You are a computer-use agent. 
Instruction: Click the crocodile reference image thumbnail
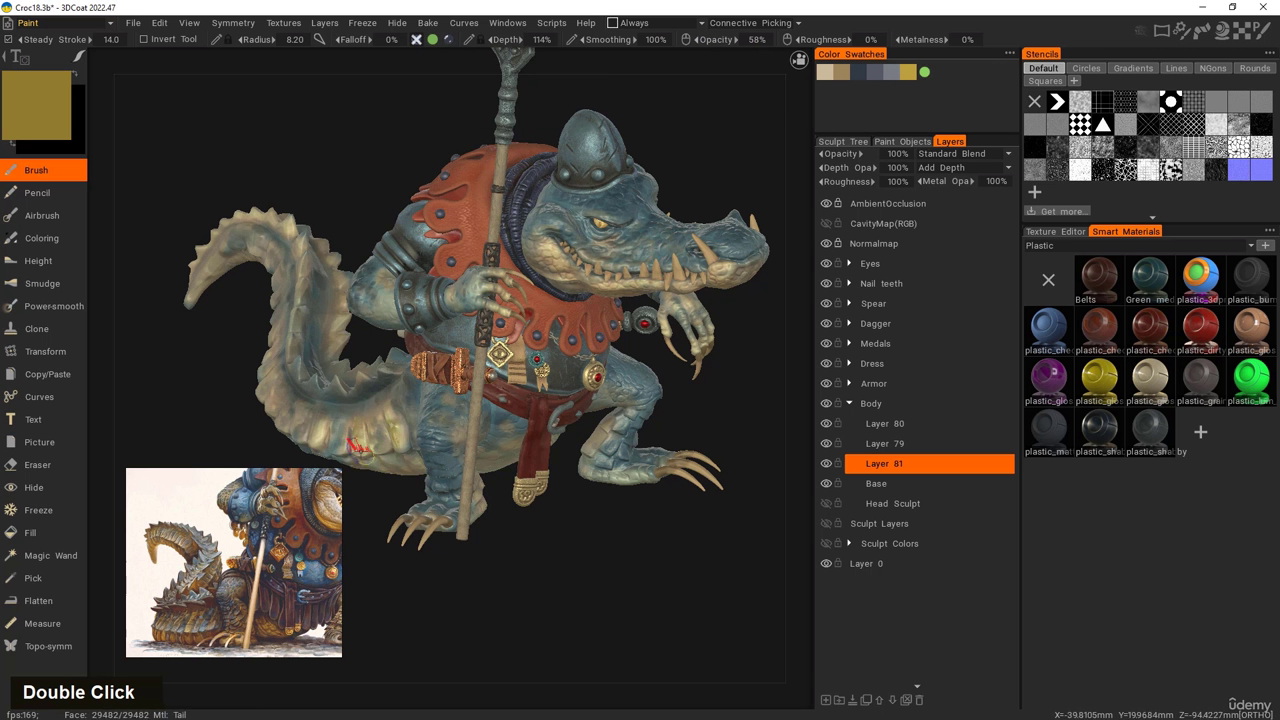point(234,563)
